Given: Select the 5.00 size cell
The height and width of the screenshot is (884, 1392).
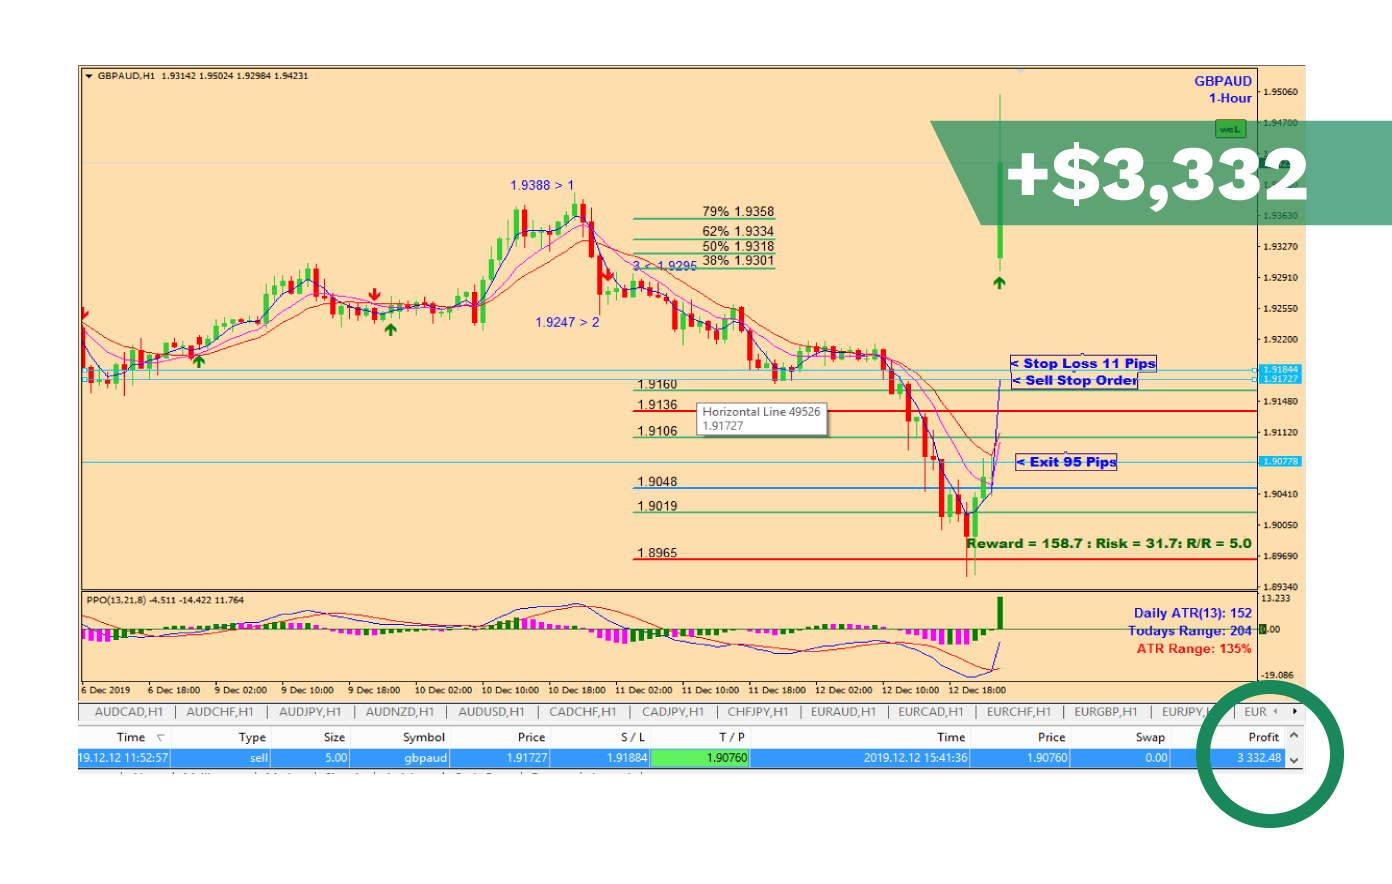Looking at the screenshot, I should [311, 758].
